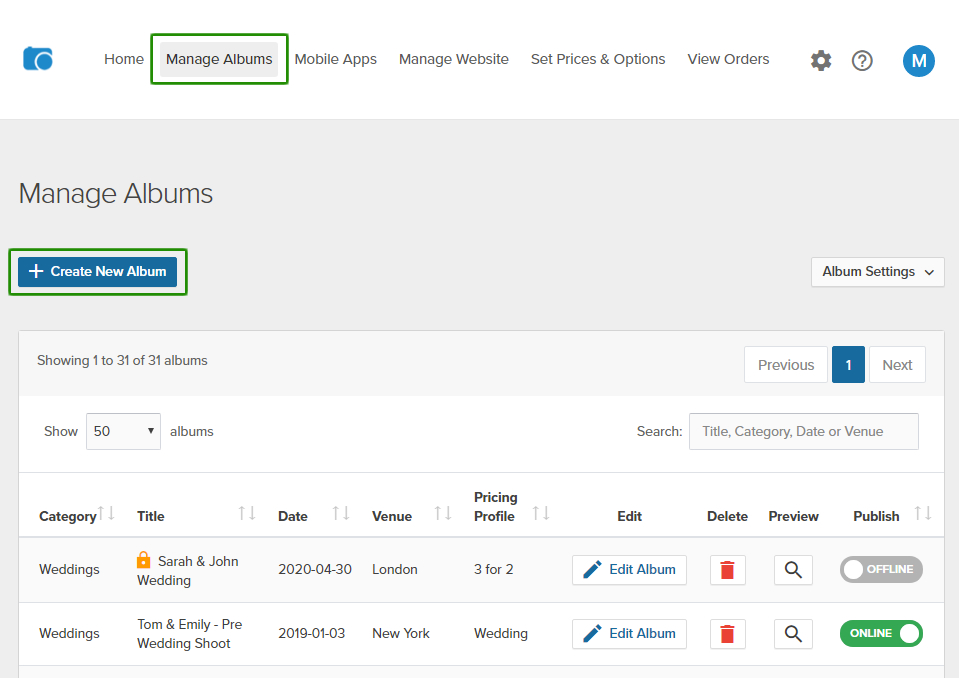Open the user profile avatar M
959x678 pixels.
point(918,60)
